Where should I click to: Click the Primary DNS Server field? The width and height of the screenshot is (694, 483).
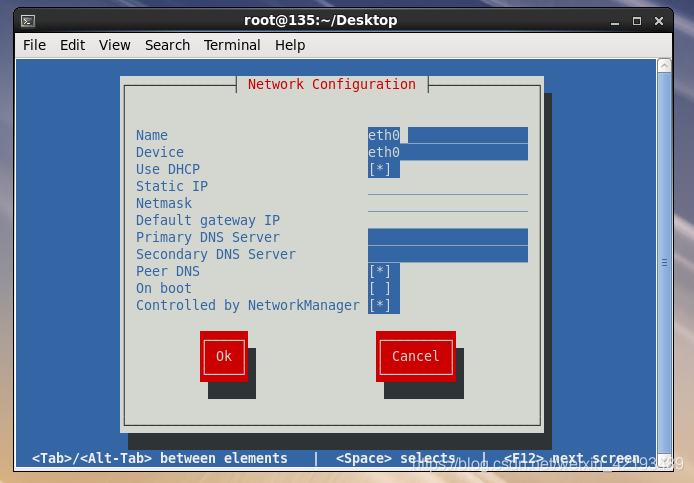point(447,237)
